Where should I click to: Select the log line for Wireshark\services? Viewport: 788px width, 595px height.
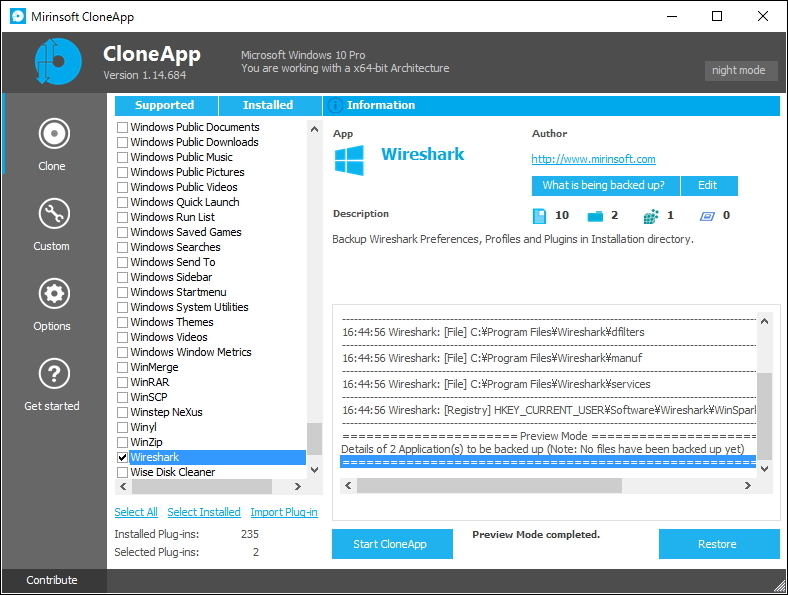496,384
